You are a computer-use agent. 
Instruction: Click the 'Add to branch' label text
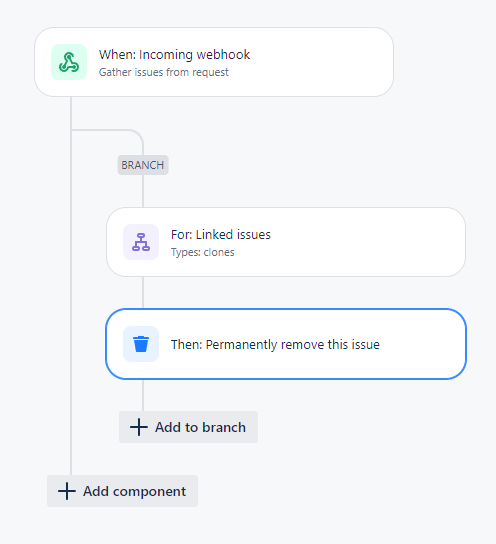tap(200, 427)
